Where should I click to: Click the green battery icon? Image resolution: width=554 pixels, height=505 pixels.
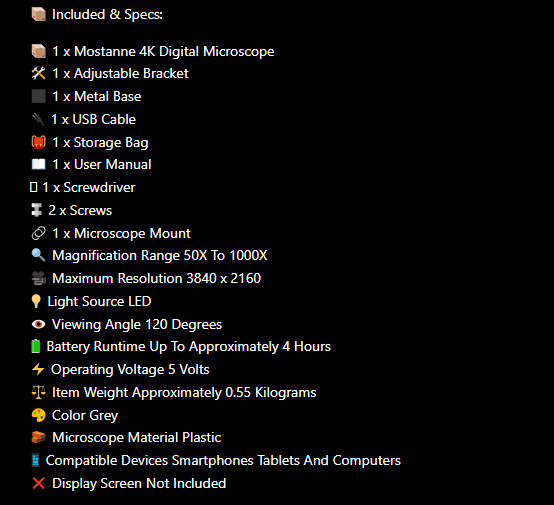36,346
